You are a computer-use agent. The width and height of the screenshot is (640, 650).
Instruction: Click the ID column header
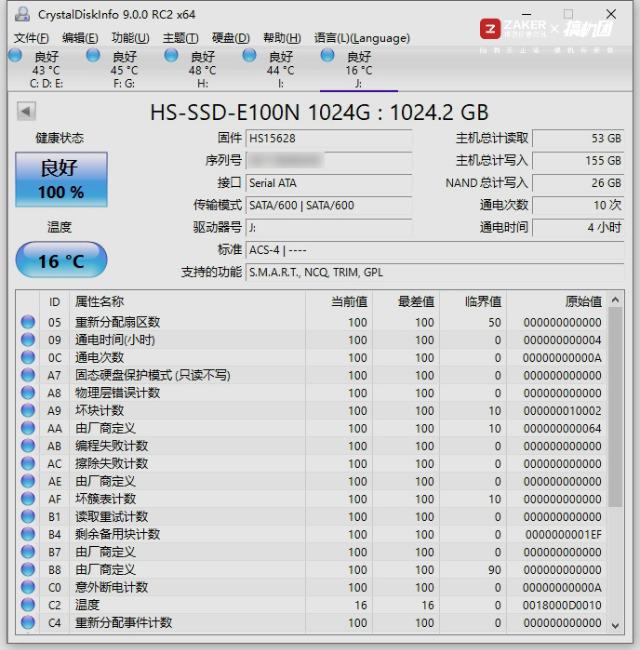(54, 302)
